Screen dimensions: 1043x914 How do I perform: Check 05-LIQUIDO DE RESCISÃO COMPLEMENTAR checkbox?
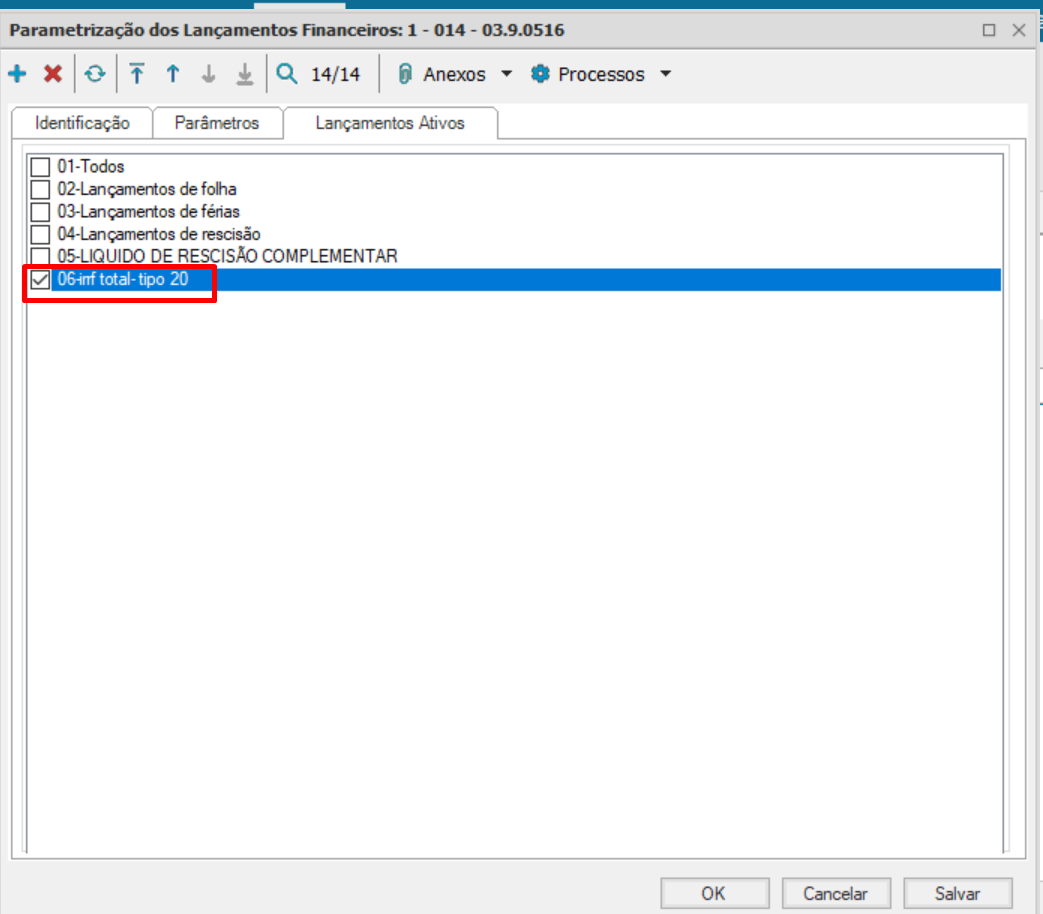(x=40, y=256)
